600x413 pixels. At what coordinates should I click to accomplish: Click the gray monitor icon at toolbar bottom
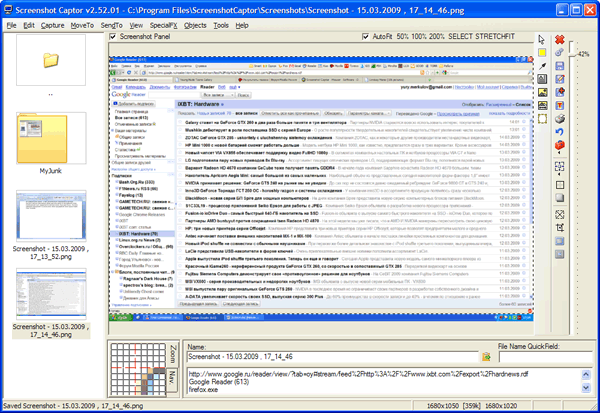pos(559,254)
